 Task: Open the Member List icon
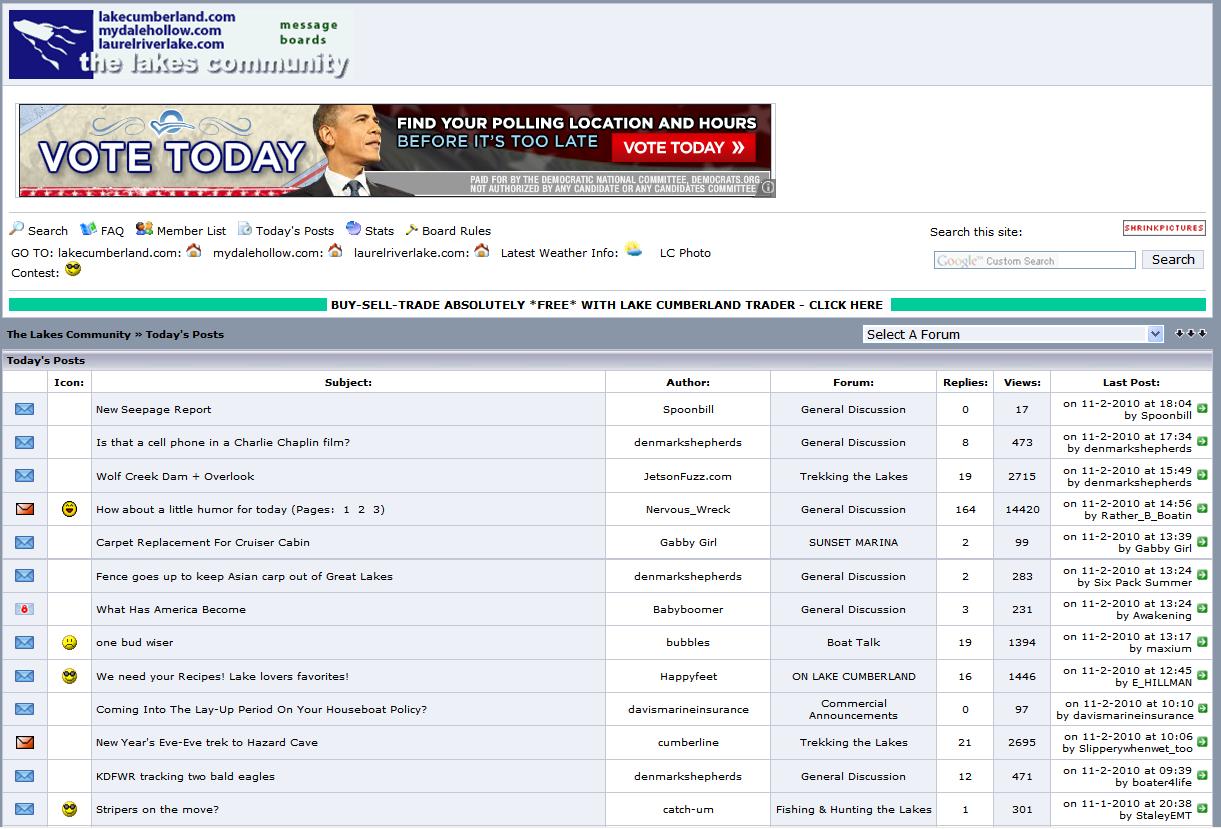coord(144,229)
